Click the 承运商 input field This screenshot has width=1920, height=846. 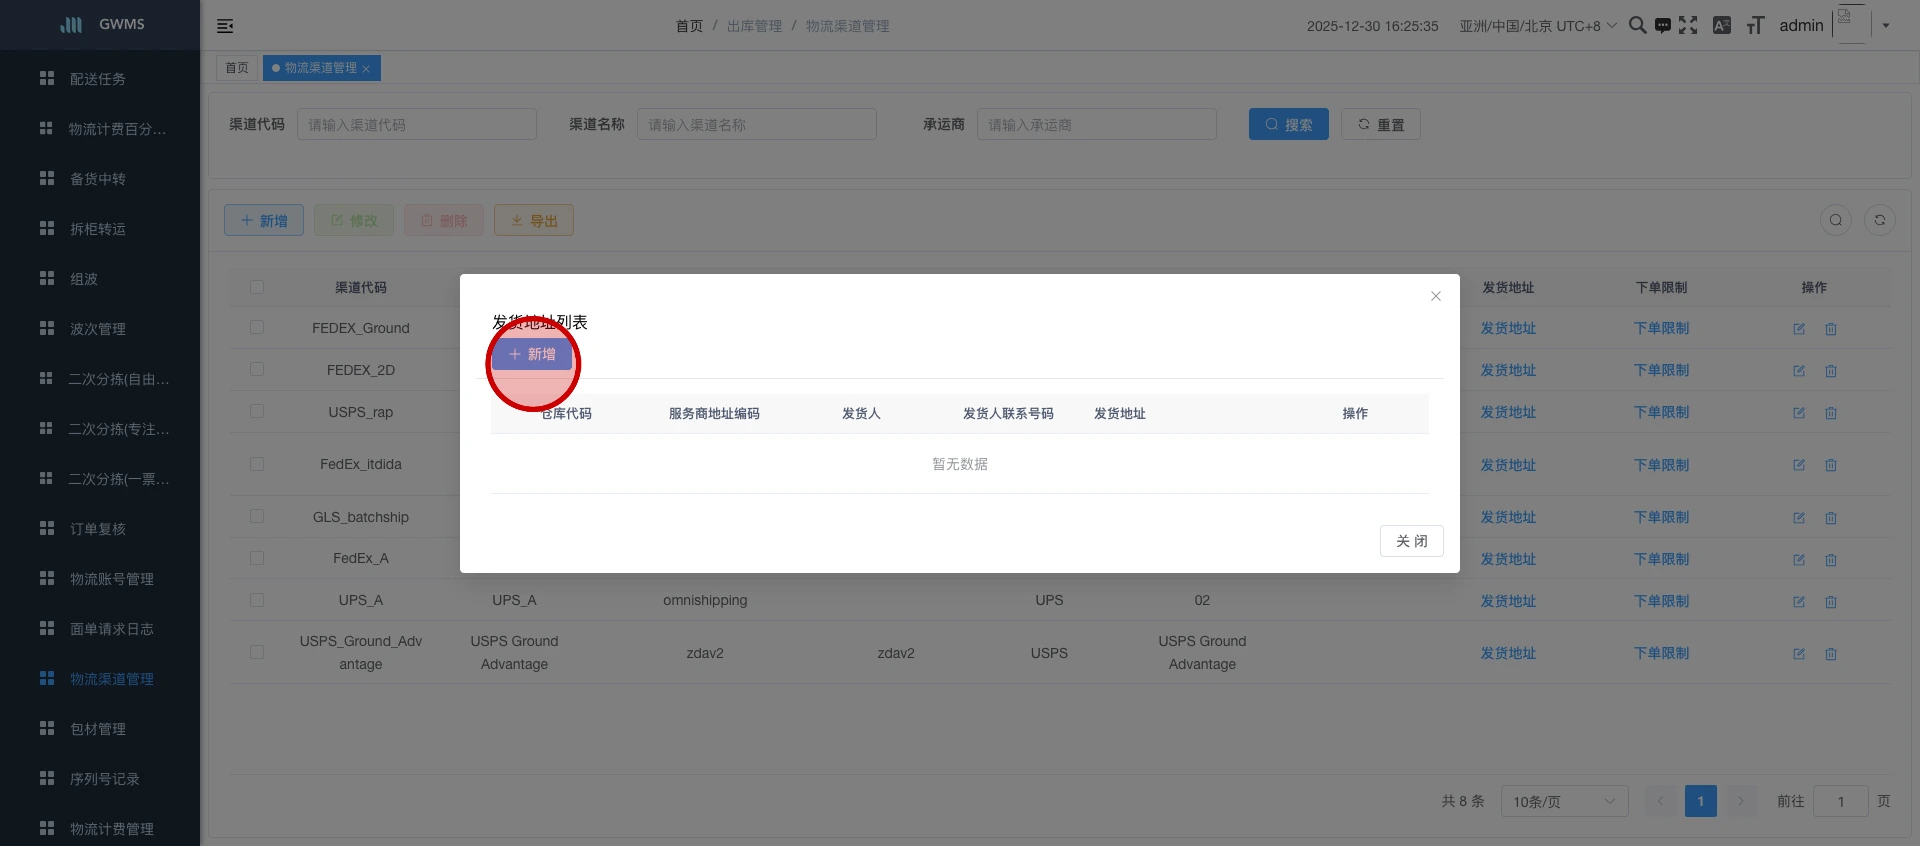1097,124
